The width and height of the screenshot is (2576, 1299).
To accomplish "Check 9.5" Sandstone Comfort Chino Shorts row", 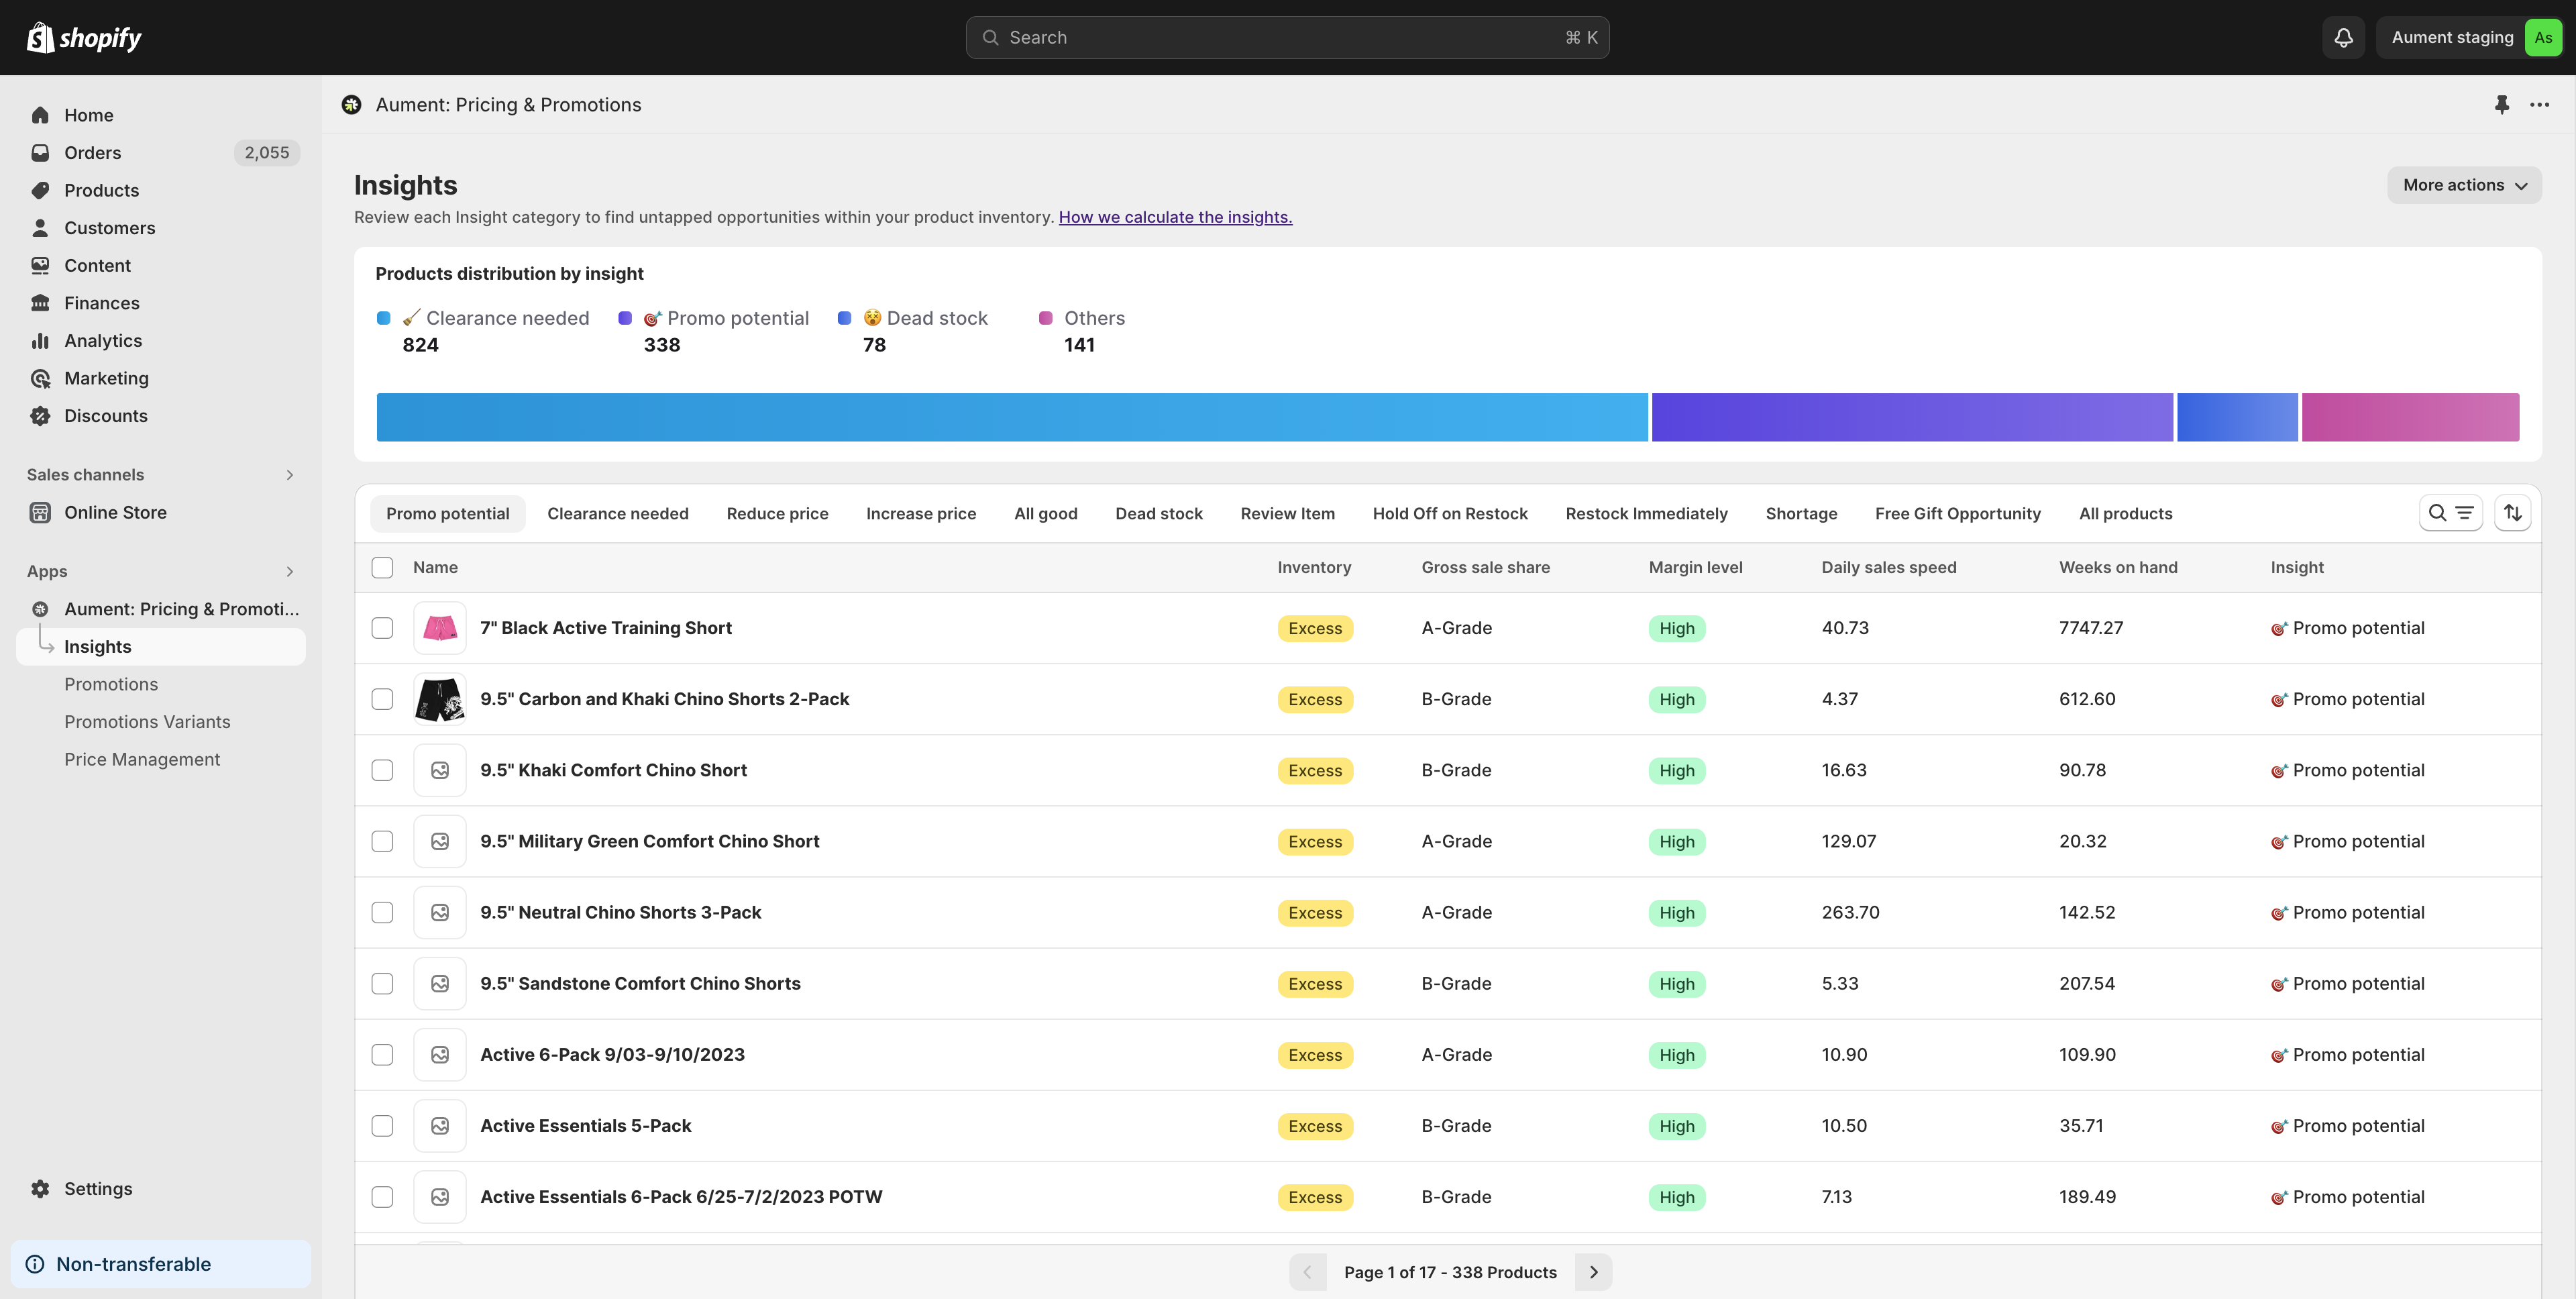I will coord(382,983).
